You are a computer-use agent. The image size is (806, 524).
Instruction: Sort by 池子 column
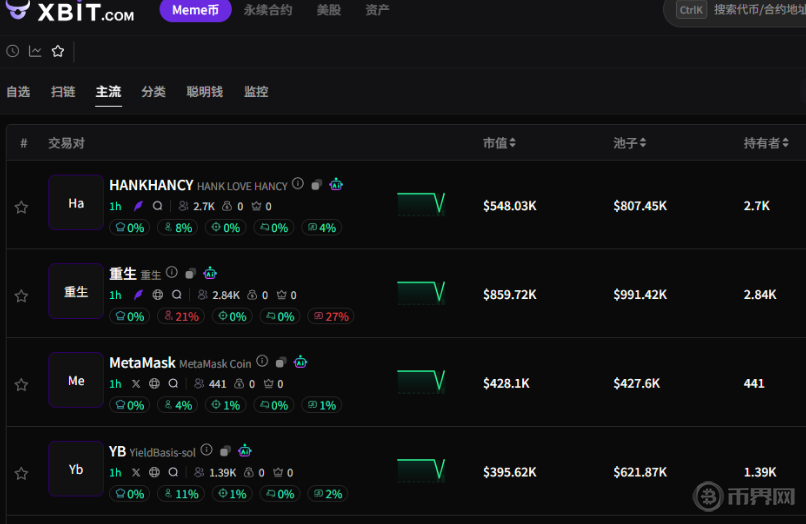pyautogui.click(x=629, y=143)
